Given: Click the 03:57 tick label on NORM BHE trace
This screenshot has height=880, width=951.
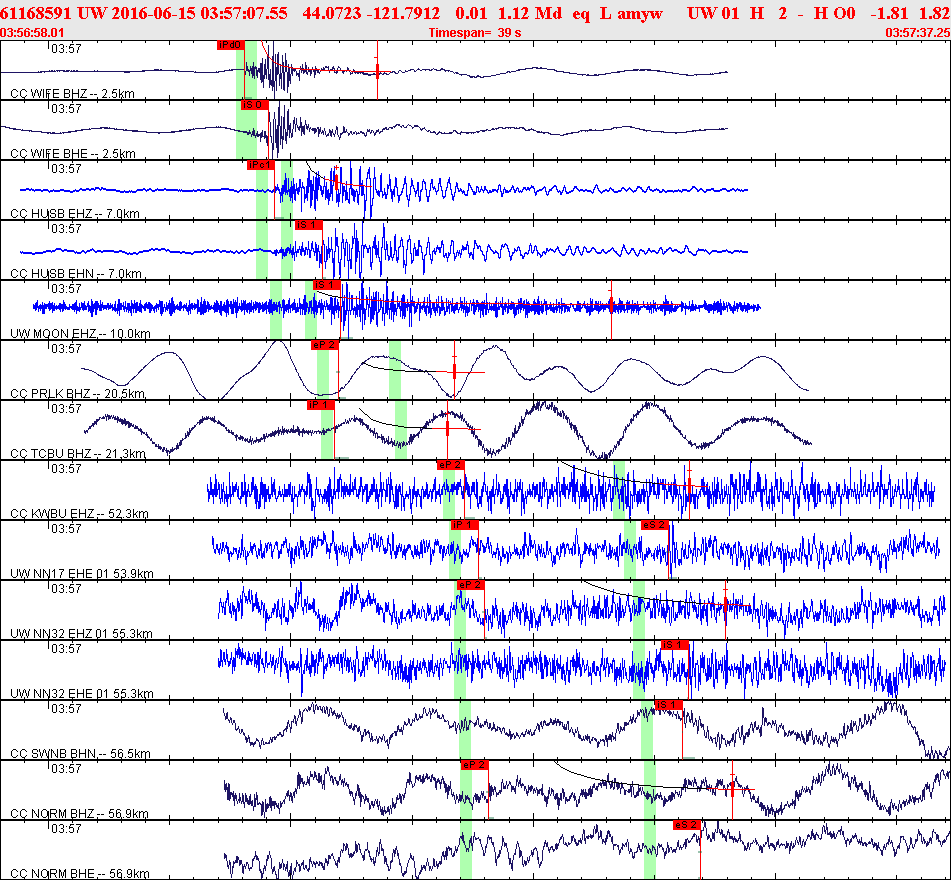Looking at the screenshot, I should point(66,829).
